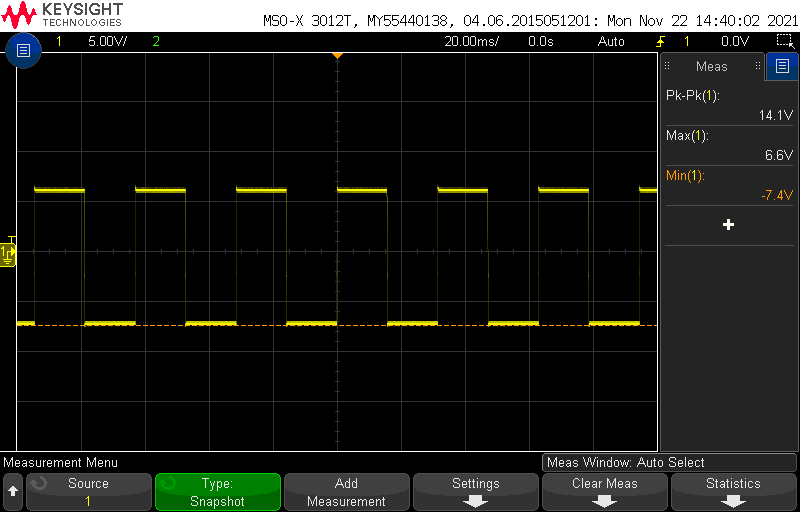
Task: Toggle Auto trigger mode
Action: point(611,42)
